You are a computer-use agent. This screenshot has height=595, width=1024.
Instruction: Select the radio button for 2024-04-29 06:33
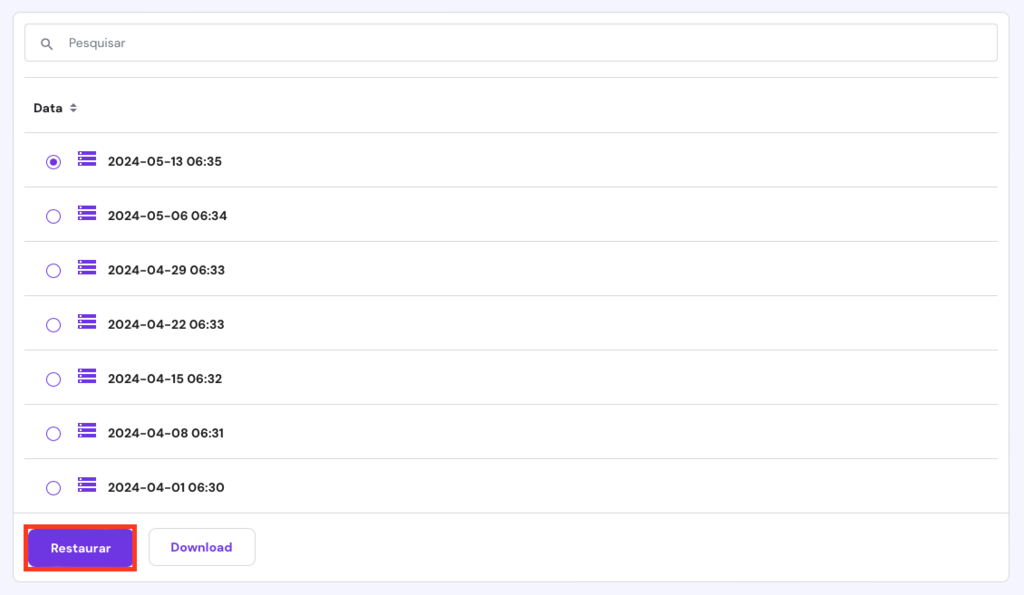pyautogui.click(x=53, y=268)
